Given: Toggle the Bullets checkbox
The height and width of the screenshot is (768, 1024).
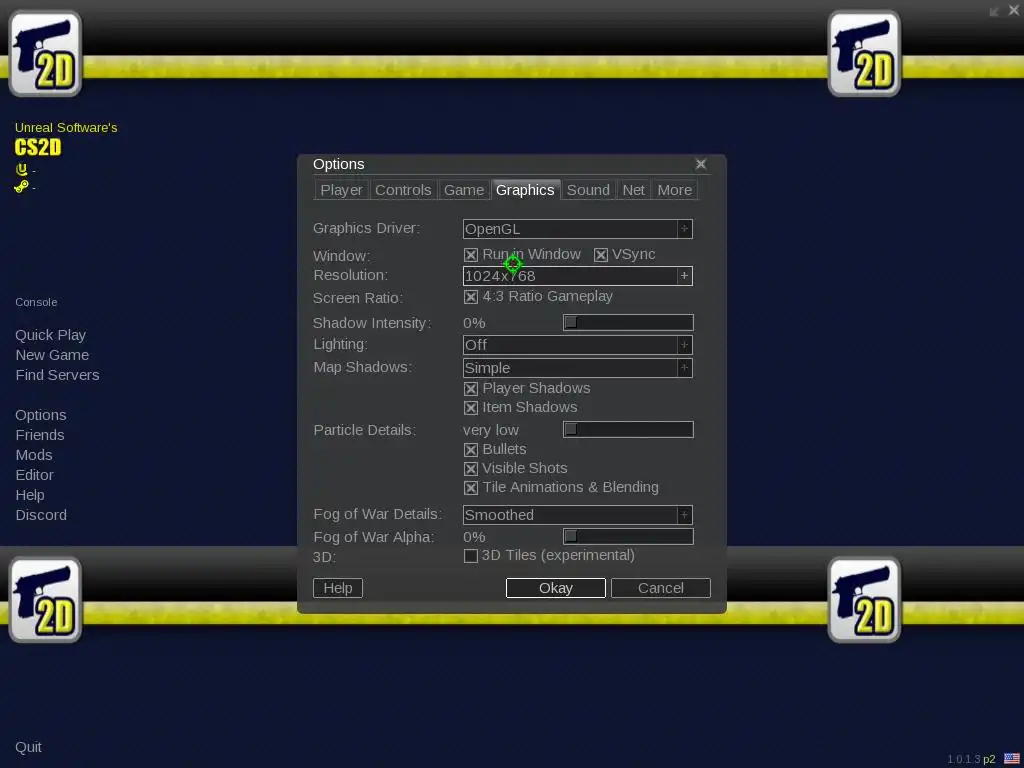Looking at the screenshot, I should point(471,450).
